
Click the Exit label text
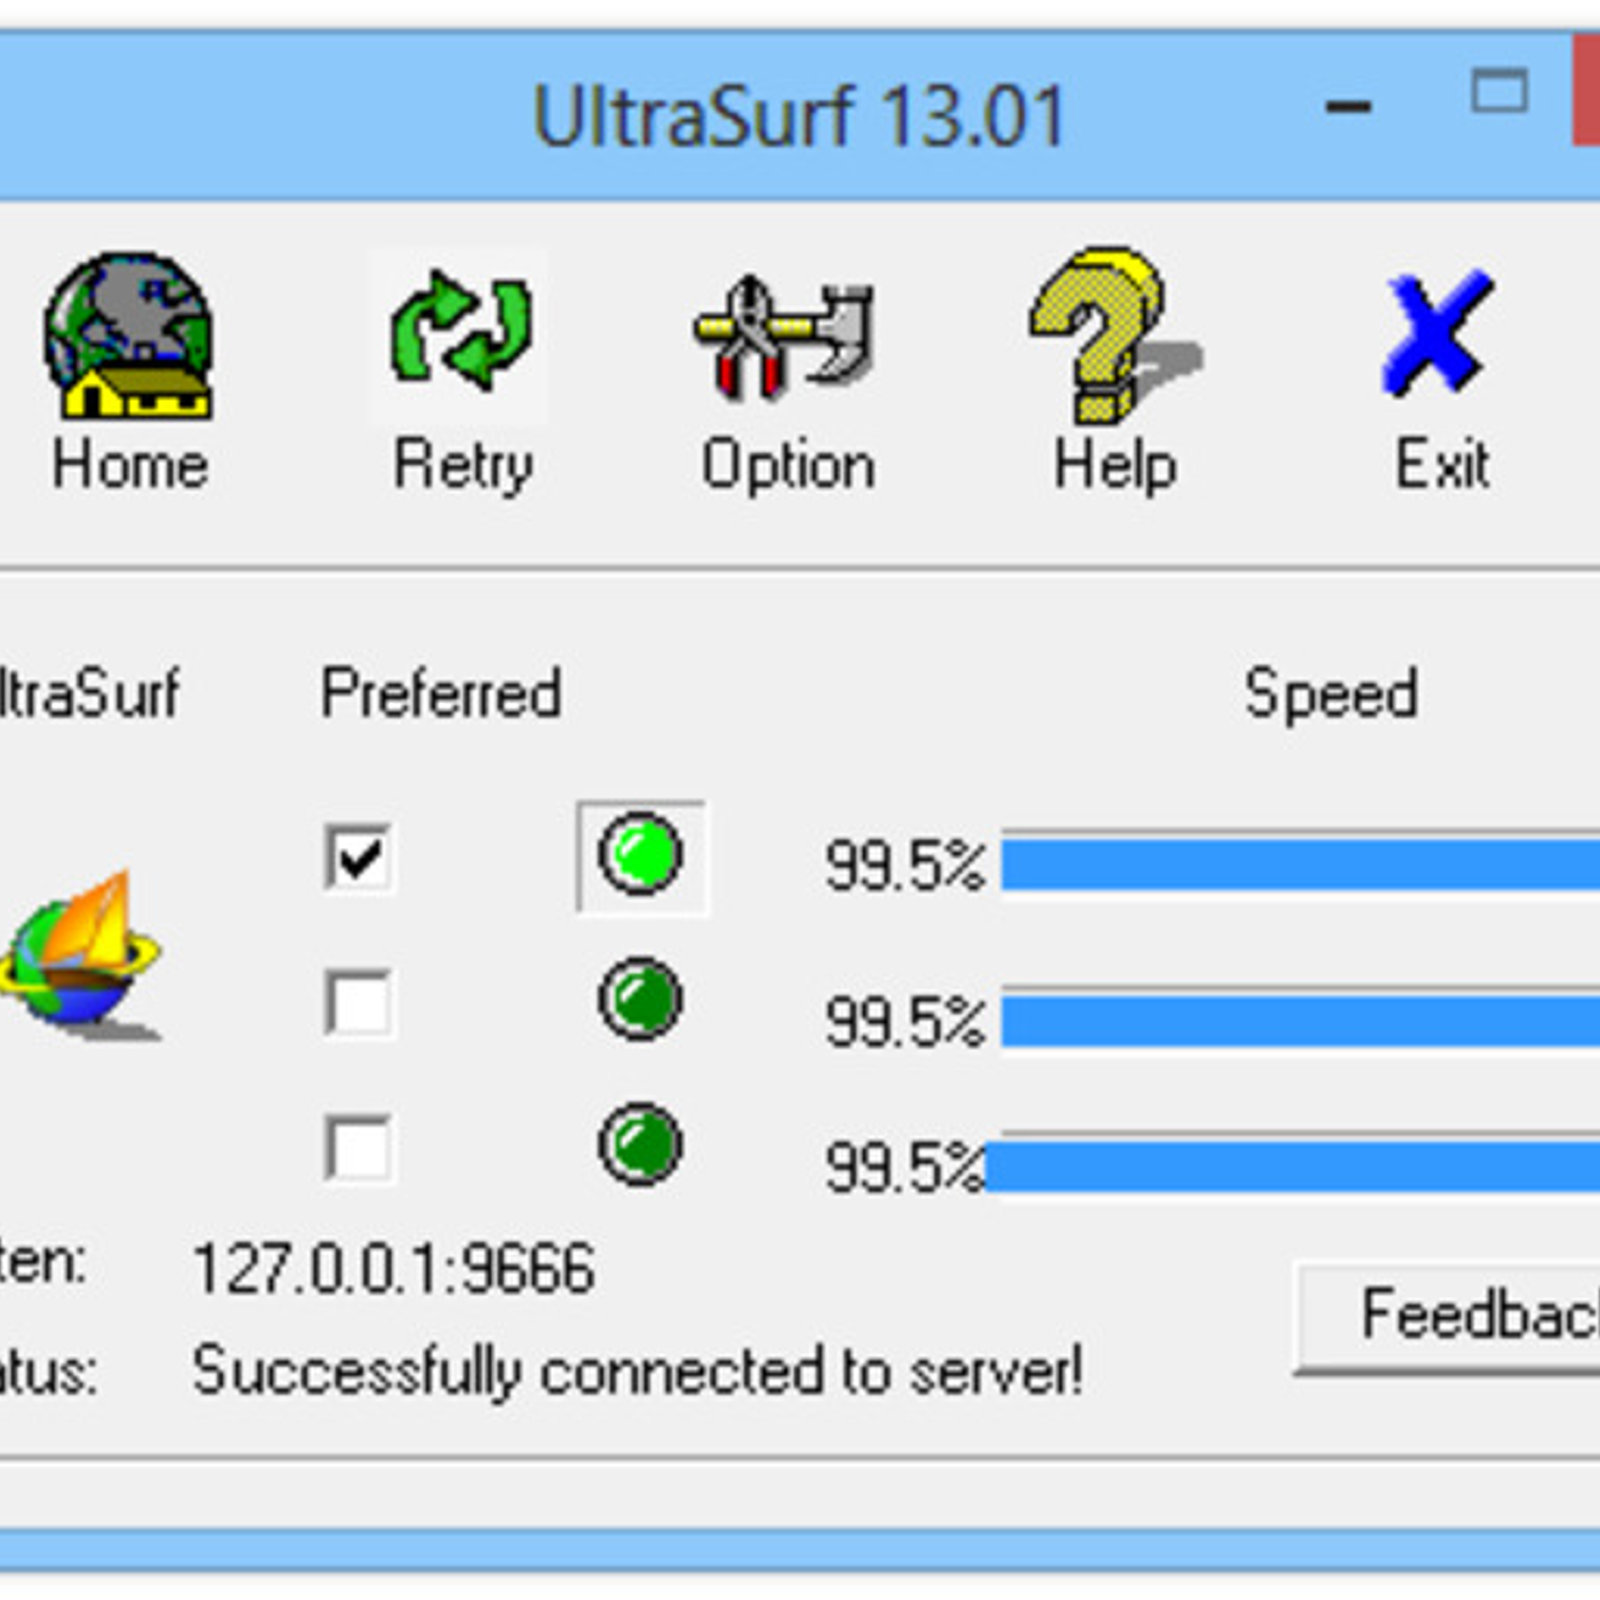pos(1442,465)
